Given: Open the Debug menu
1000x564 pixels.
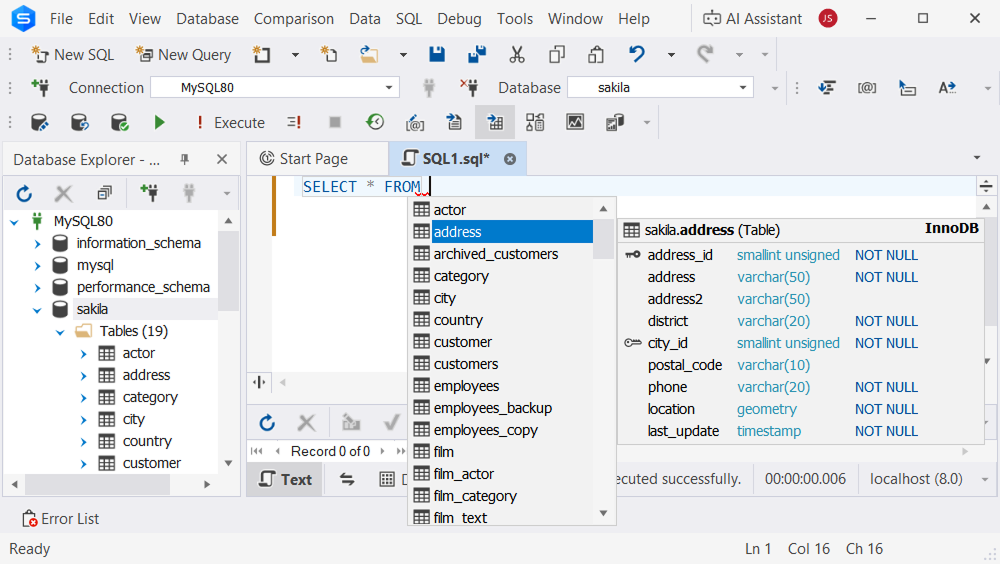Looking at the screenshot, I should (459, 18).
